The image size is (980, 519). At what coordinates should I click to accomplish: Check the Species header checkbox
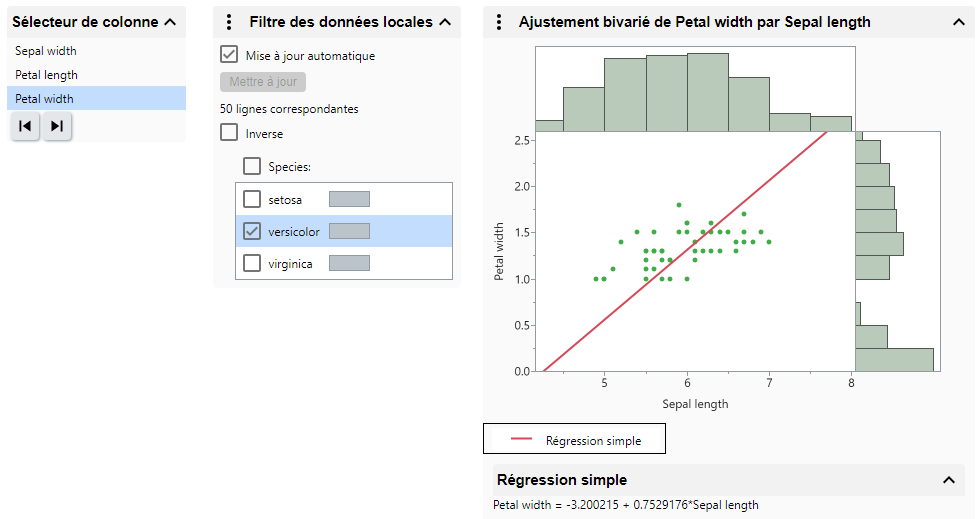[x=252, y=167]
